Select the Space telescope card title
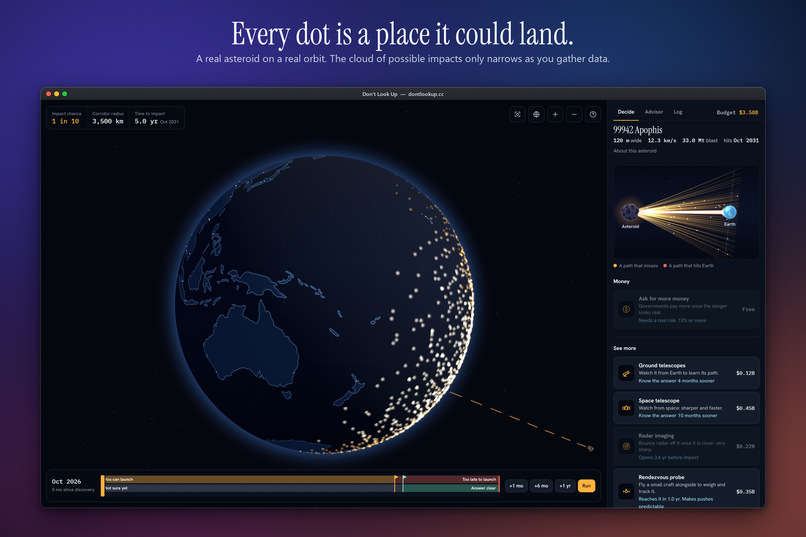Viewport: 806px width, 537px height. [x=658, y=400]
